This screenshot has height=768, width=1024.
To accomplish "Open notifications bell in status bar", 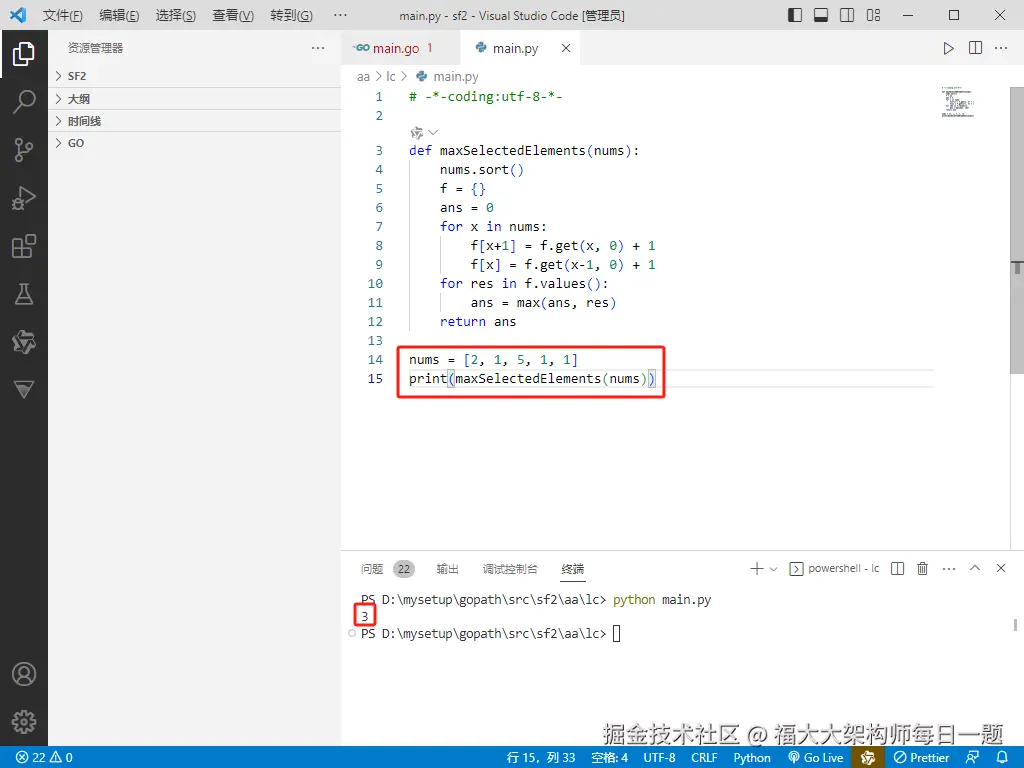I will (1002, 757).
